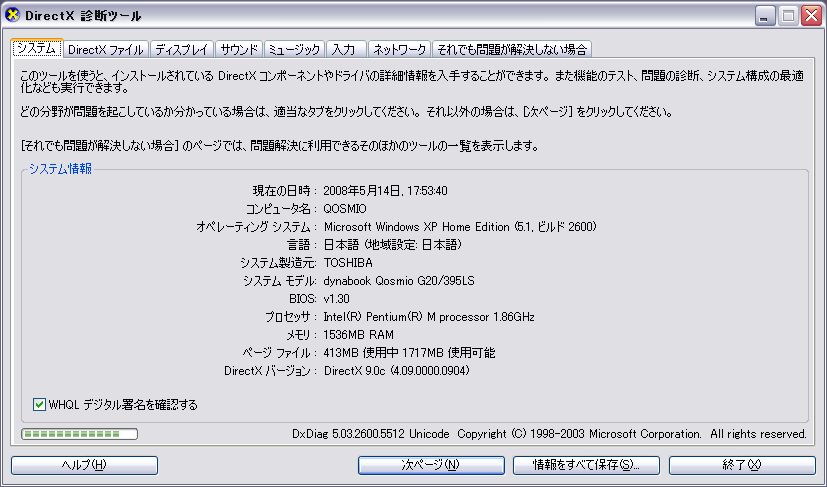827x487 pixels.
Task: Click the date value 2008年5月14日, 17:53:40
Action: [x=385, y=190]
